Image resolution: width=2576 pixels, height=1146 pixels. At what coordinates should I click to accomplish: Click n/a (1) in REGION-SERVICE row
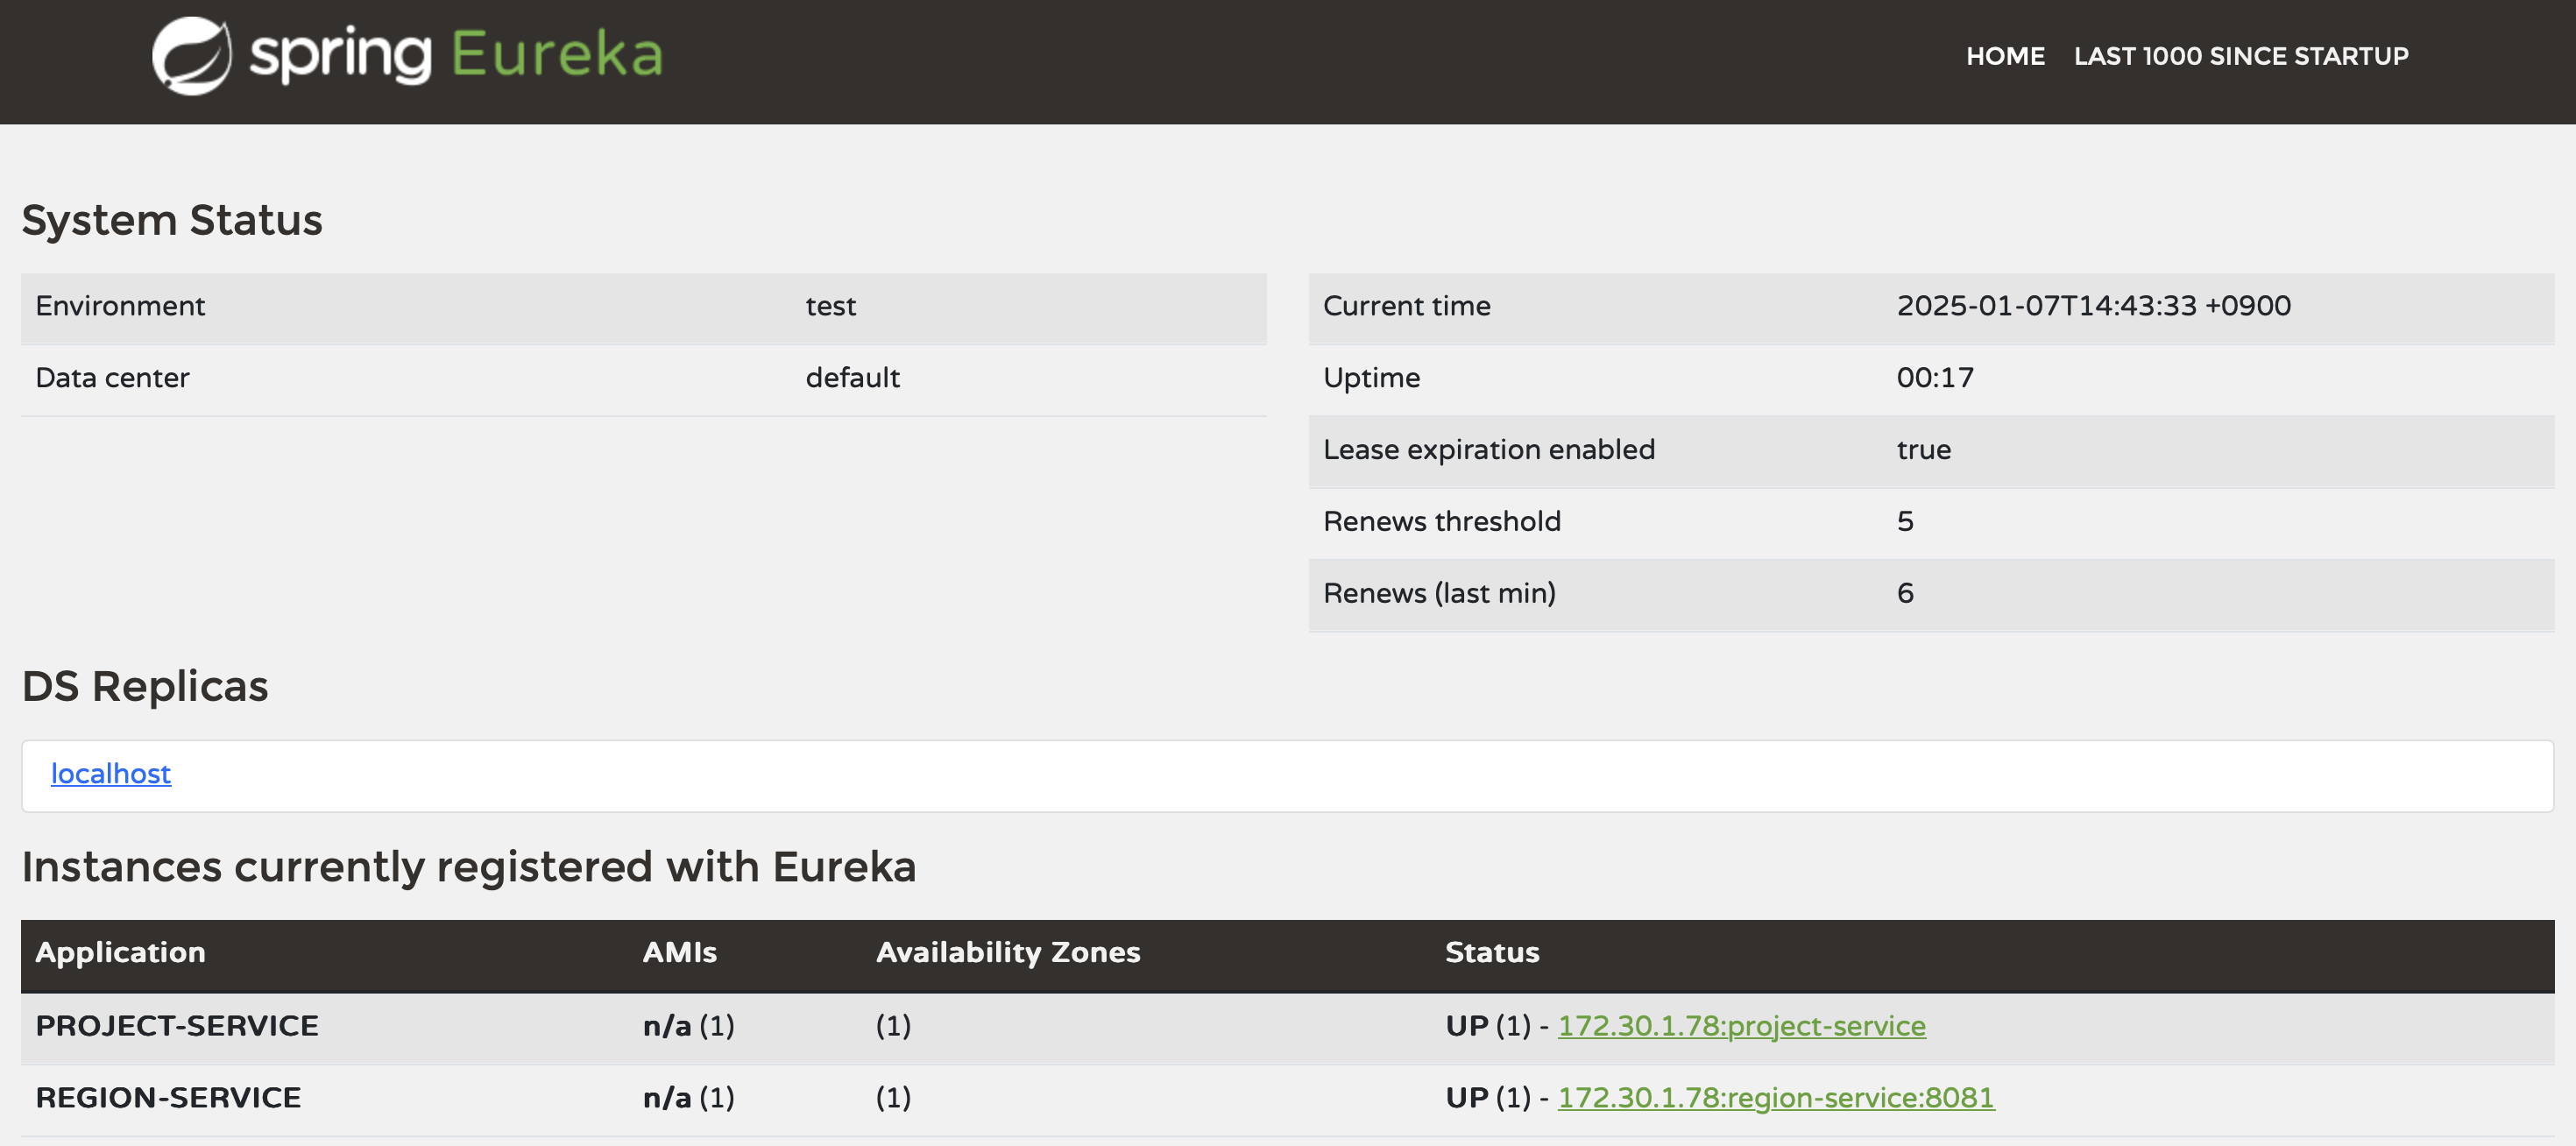(x=689, y=1098)
